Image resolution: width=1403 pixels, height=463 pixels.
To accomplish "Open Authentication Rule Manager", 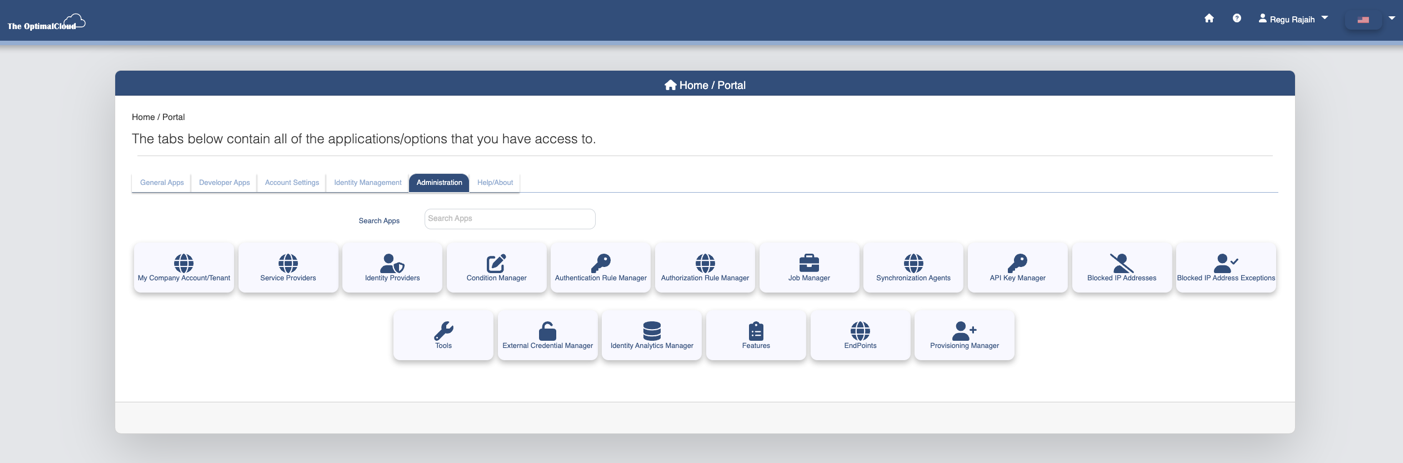I will (x=601, y=268).
